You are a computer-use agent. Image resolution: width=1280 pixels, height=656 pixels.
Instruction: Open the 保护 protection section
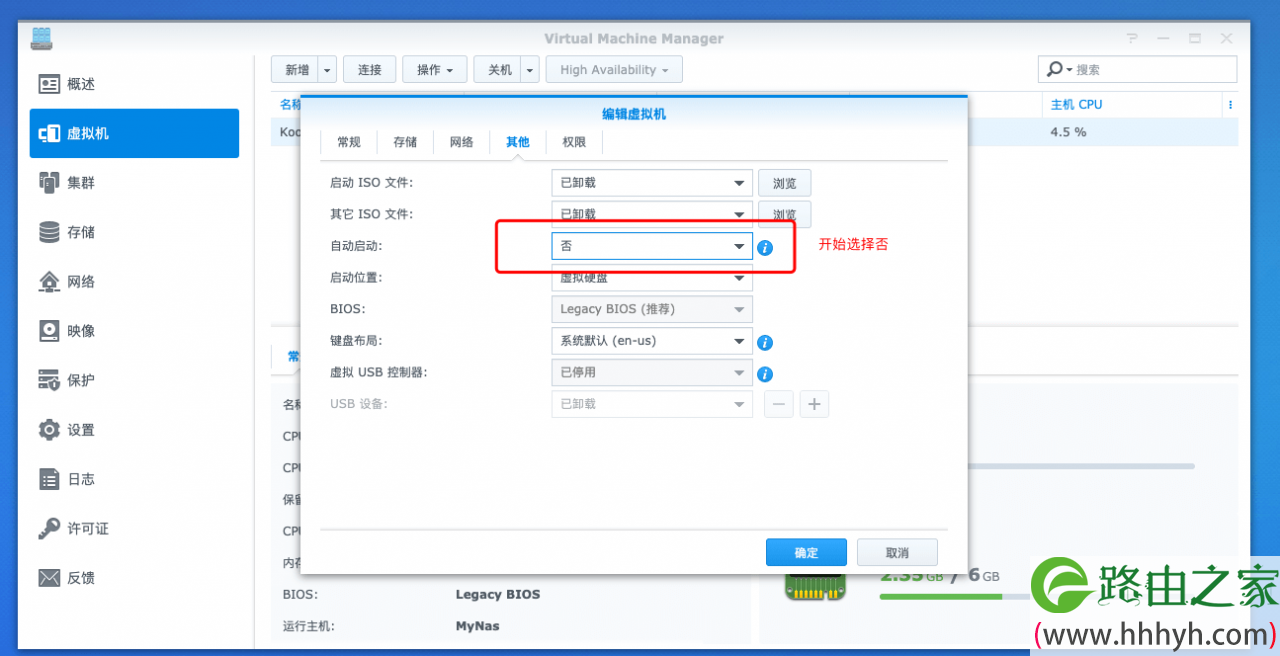tap(134, 380)
